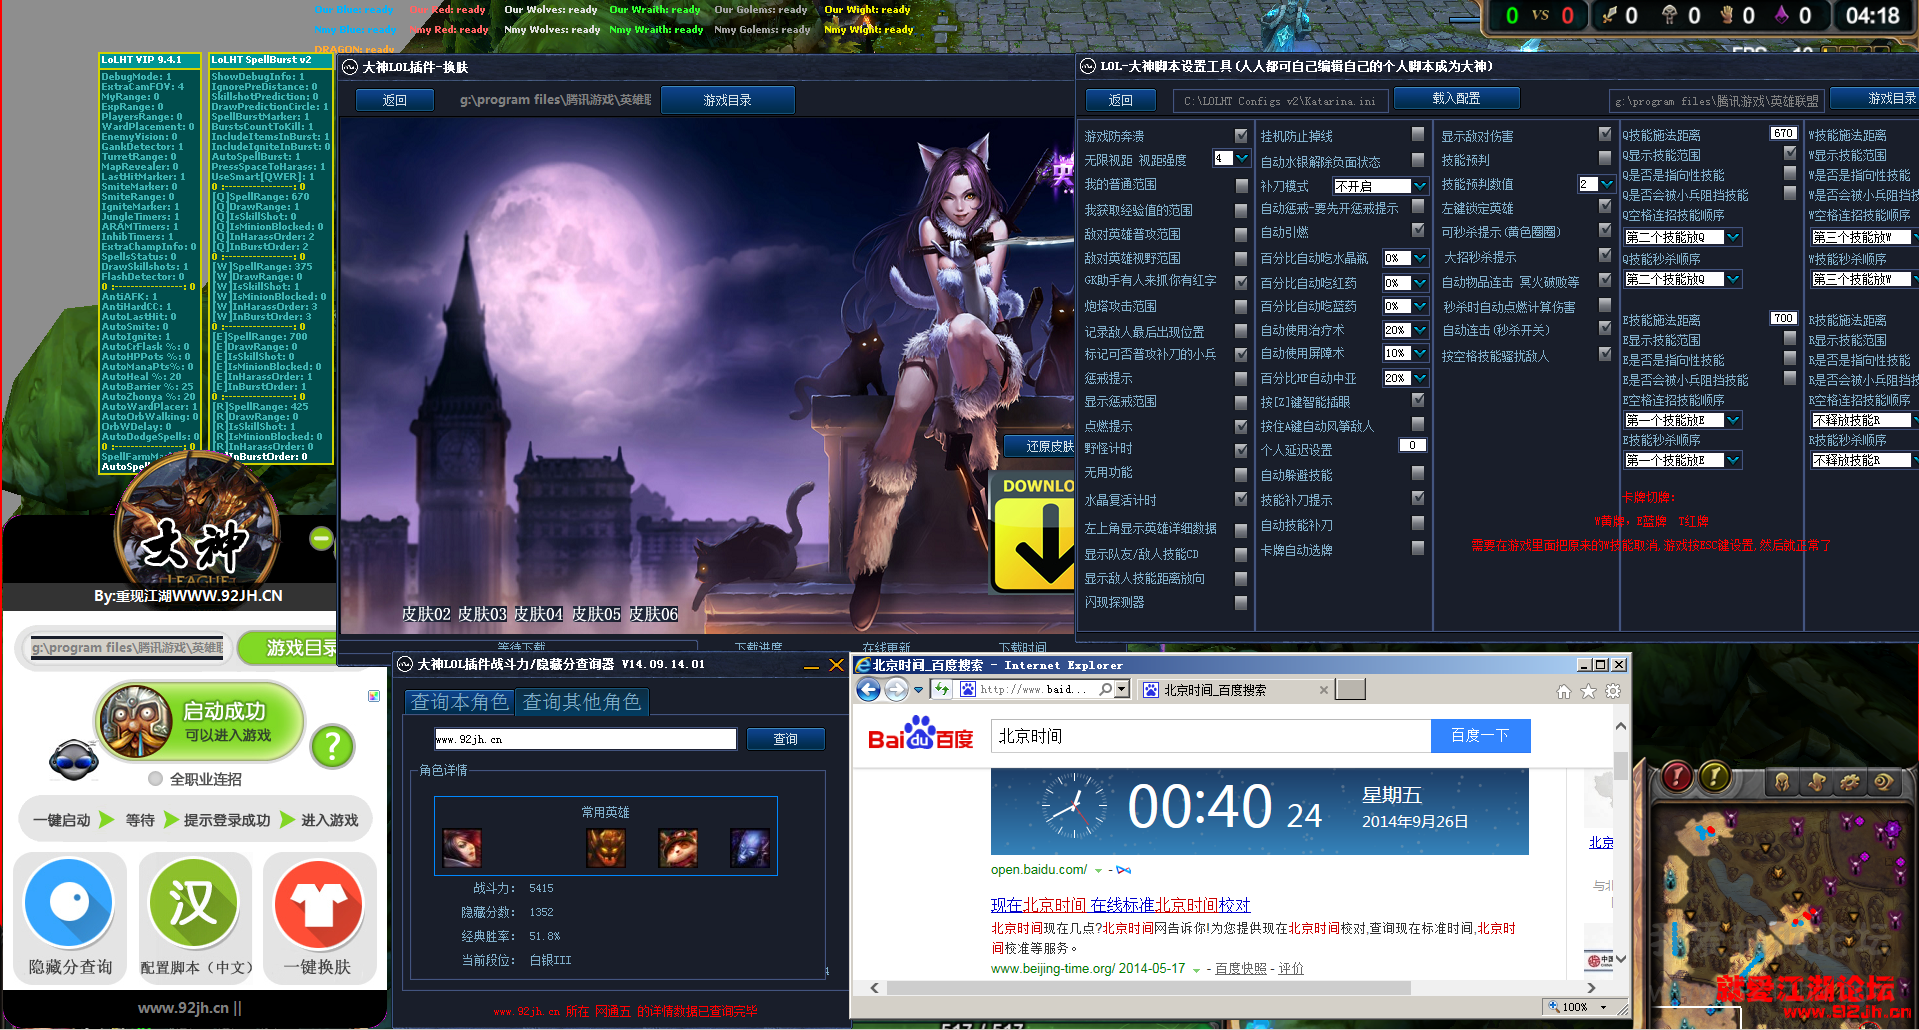The image size is (1919, 1030).
Task: Select the fourth blue hero portrait
Action: [750, 848]
